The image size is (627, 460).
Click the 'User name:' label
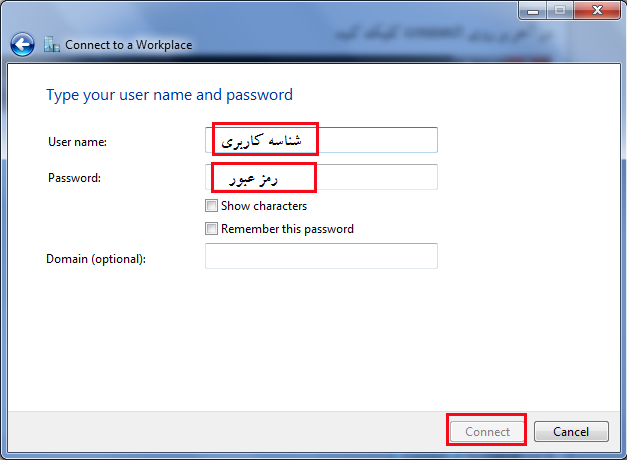click(78, 142)
